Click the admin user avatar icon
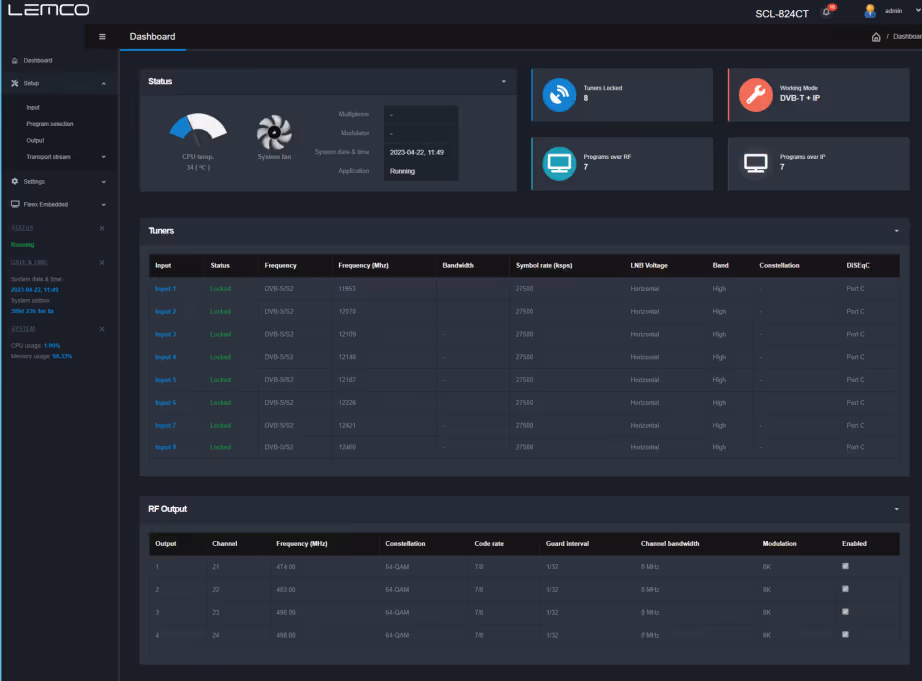Image resolution: width=922 pixels, height=681 pixels. coord(870,11)
